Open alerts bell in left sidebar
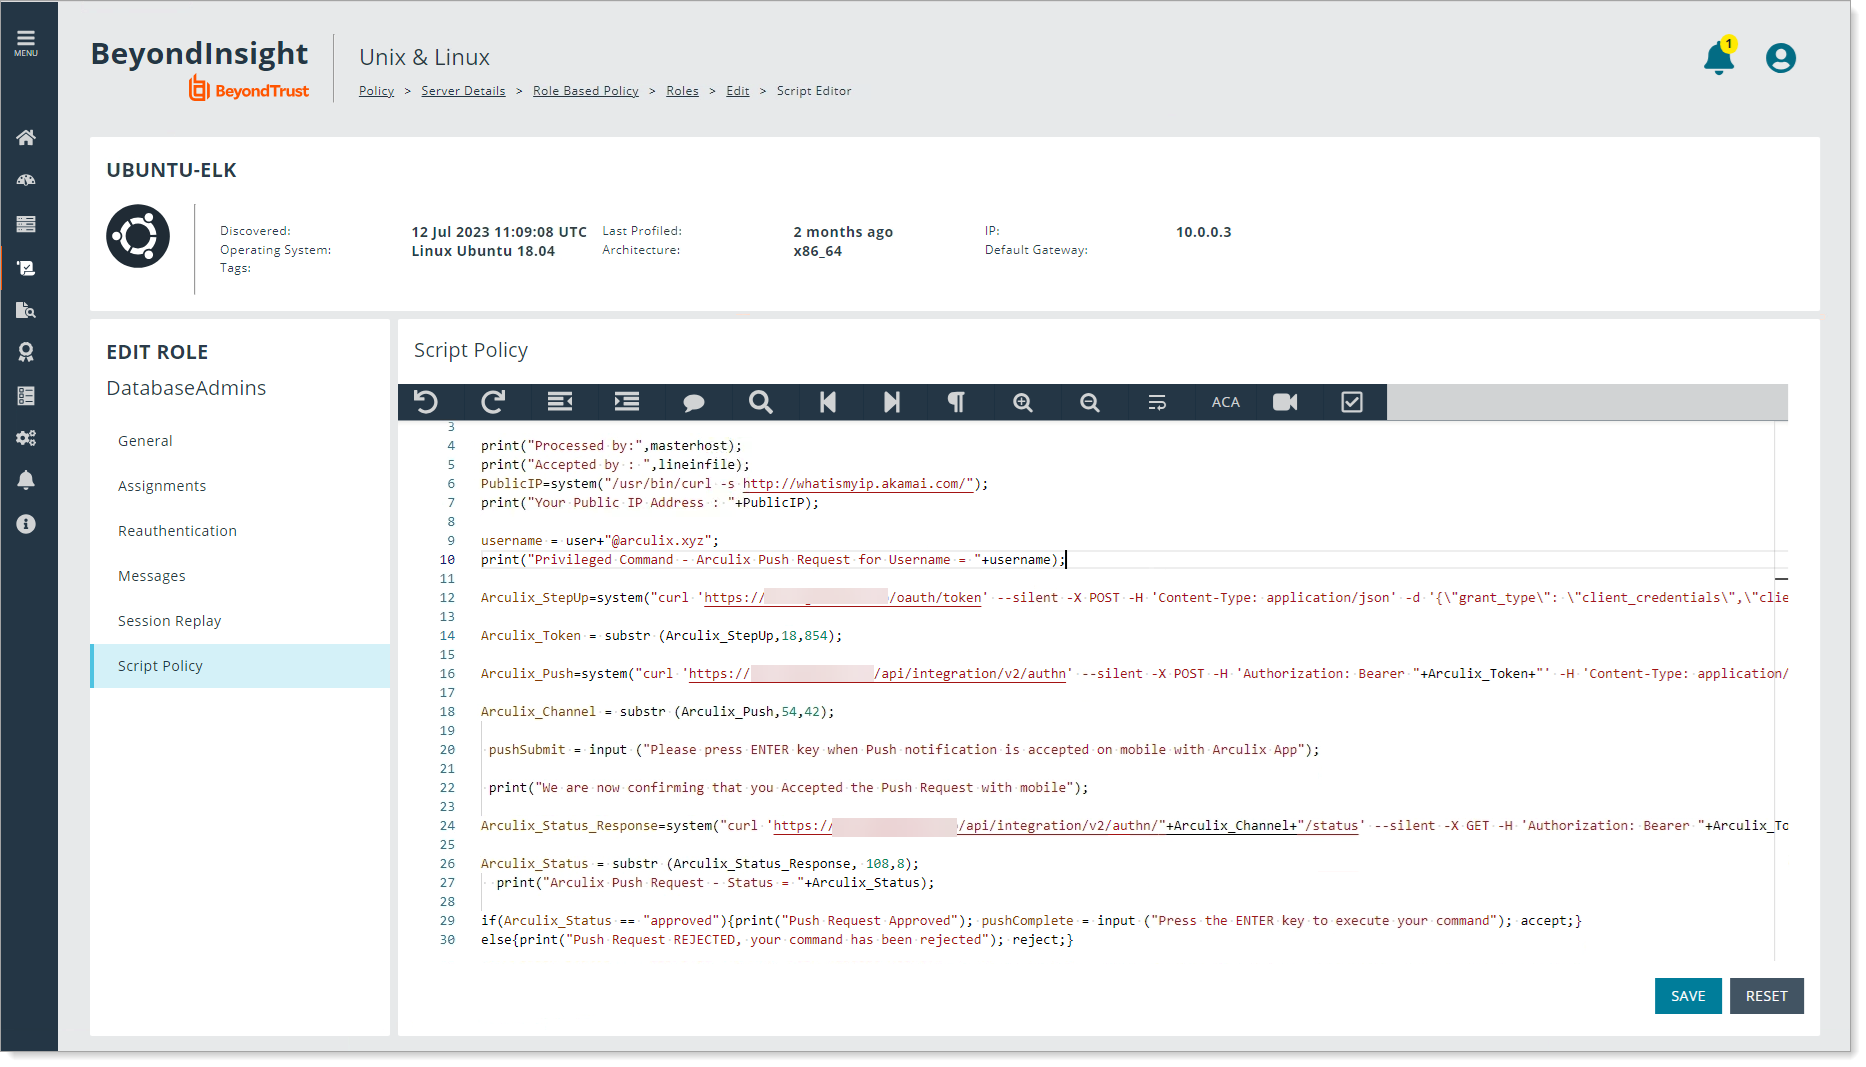Image resolution: width=1866 pixels, height=1067 pixels. tap(26, 480)
